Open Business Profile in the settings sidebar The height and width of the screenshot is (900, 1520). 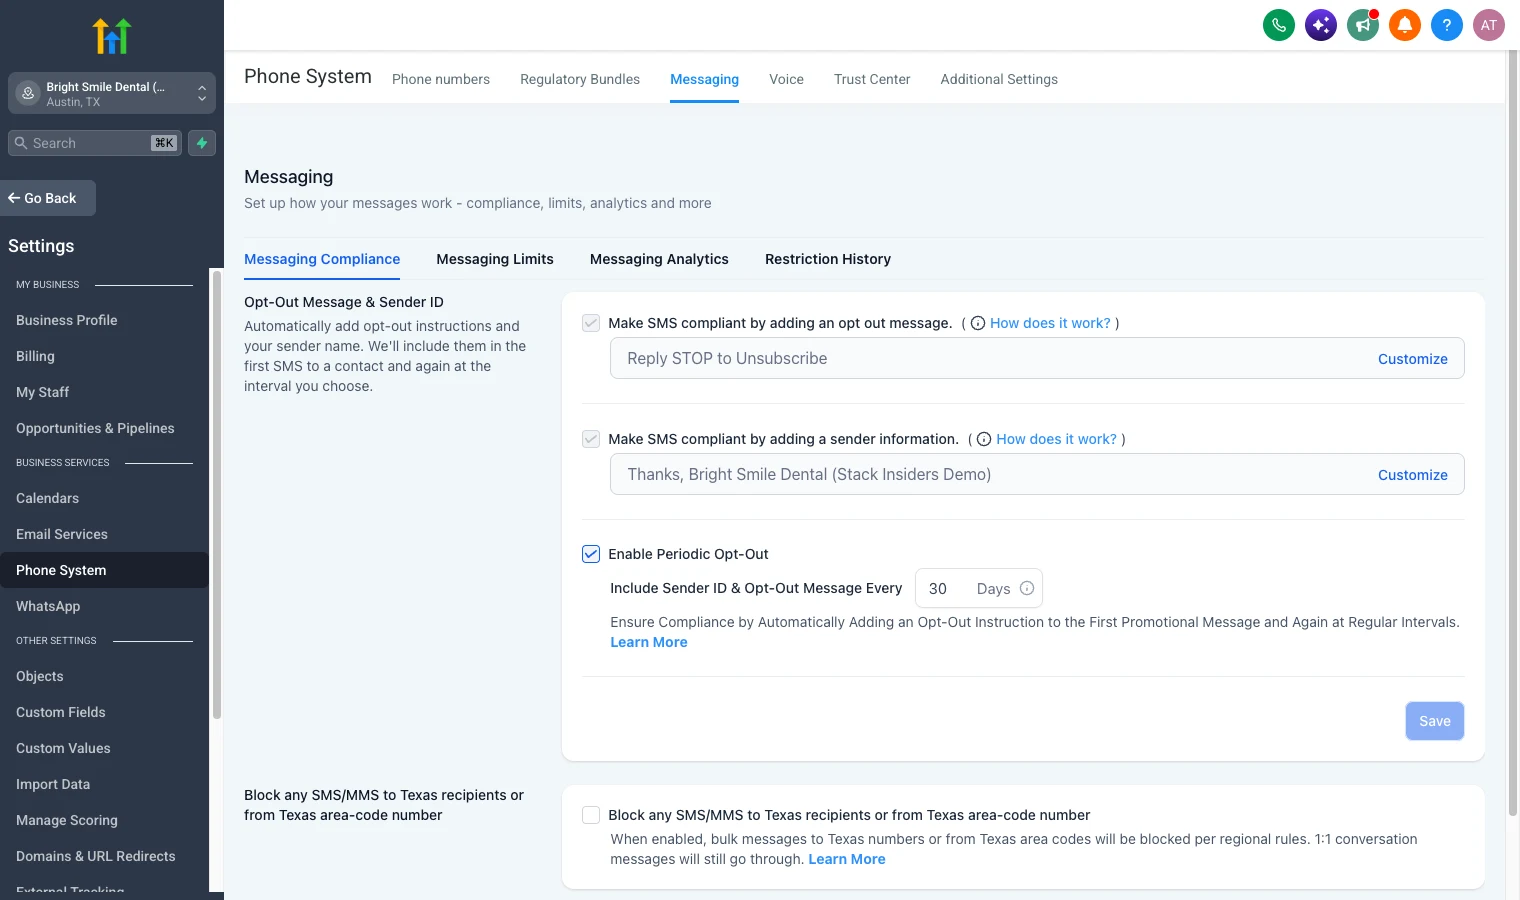pos(67,320)
